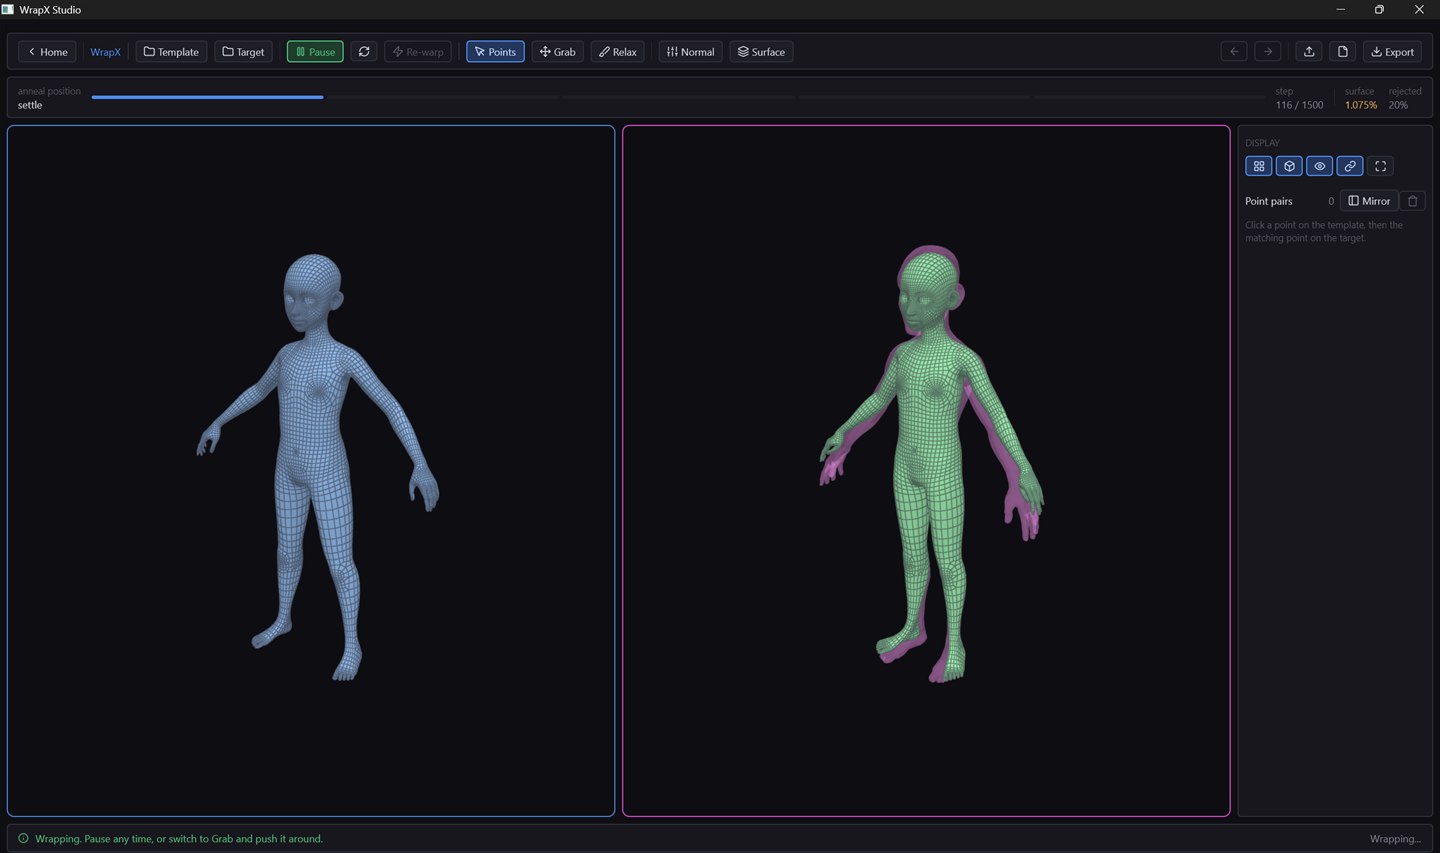Open the Target file button
1440x853 pixels.
(x=243, y=51)
